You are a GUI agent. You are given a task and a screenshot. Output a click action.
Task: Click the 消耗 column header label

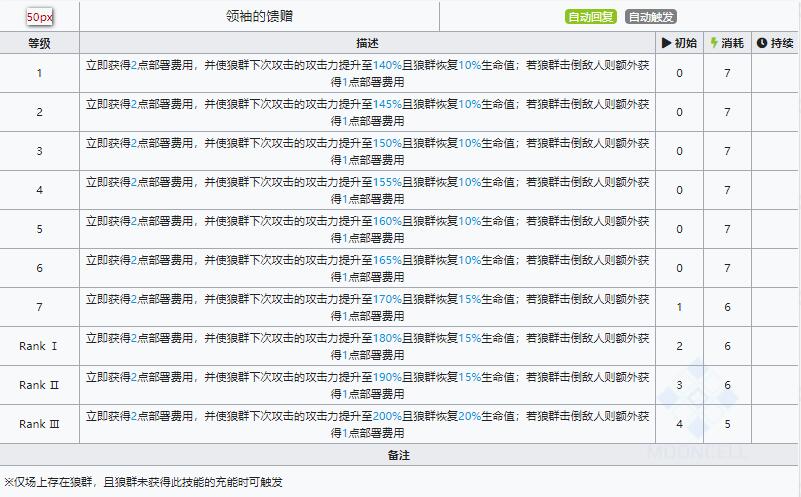(x=733, y=43)
